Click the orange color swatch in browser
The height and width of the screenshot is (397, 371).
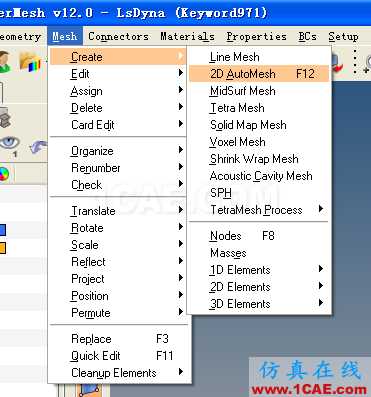tap(3, 248)
